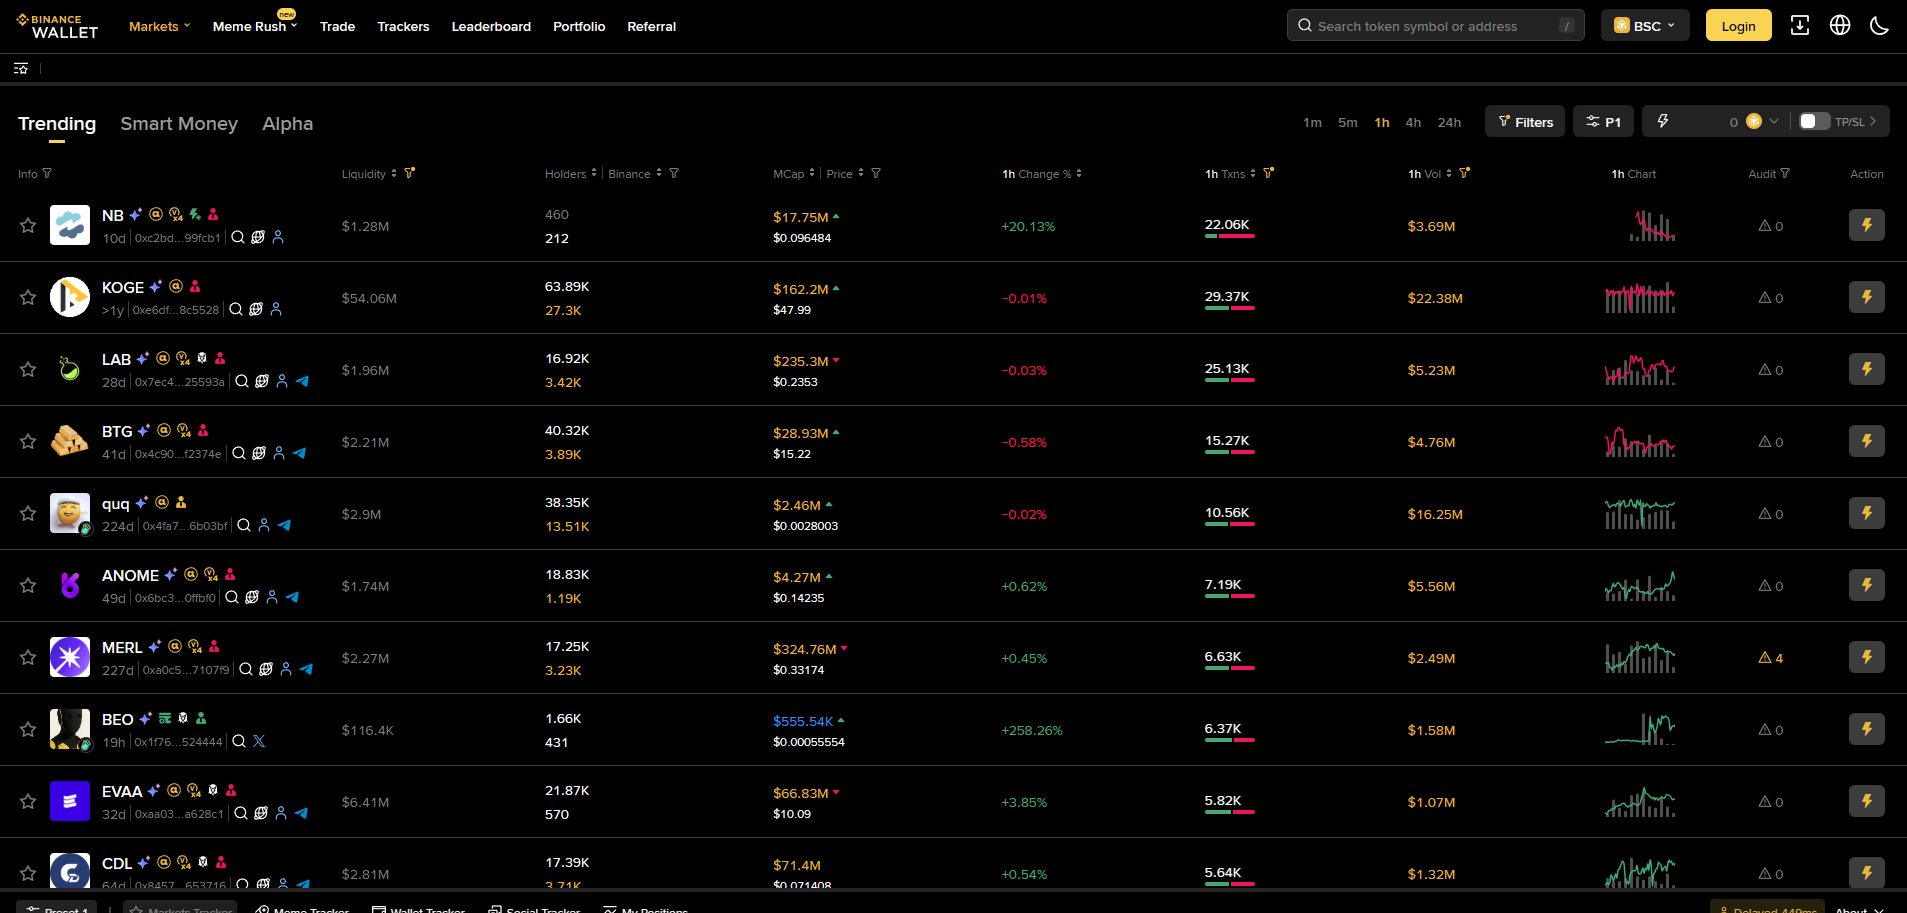Star the quq token as favorite
The height and width of the screenshot is (913, 1907).
pyautogui.click(x=27, y=513)
